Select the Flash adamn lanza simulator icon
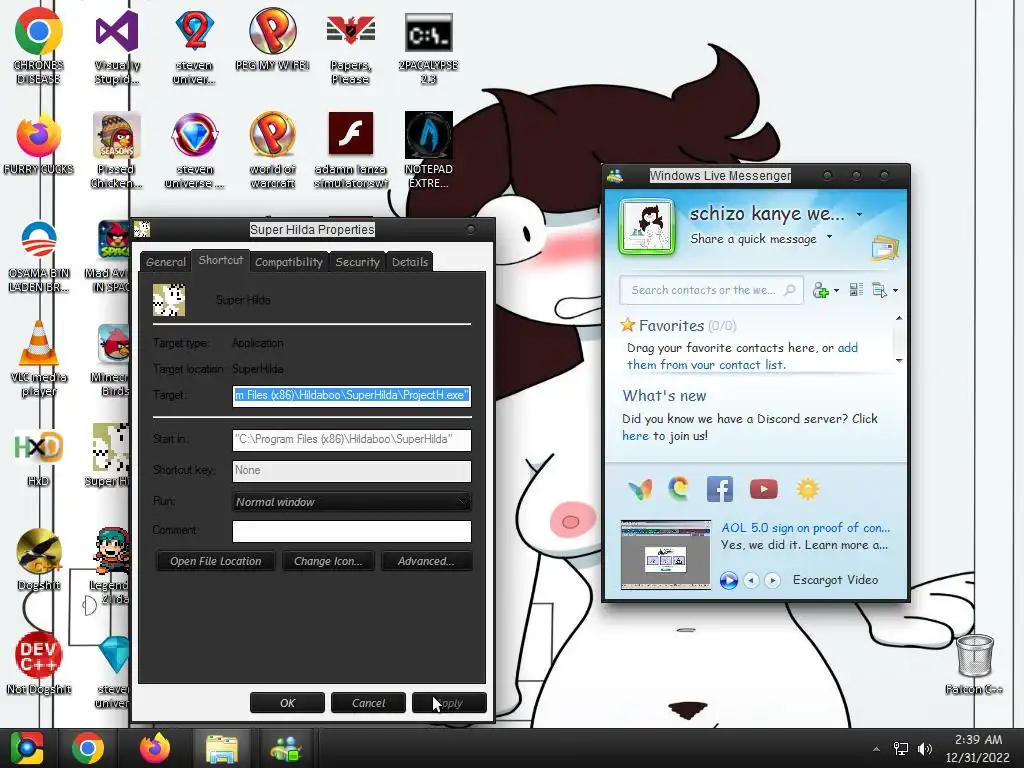The height and width of the screenshot is (768, 1024). click(x=351, y=150)
